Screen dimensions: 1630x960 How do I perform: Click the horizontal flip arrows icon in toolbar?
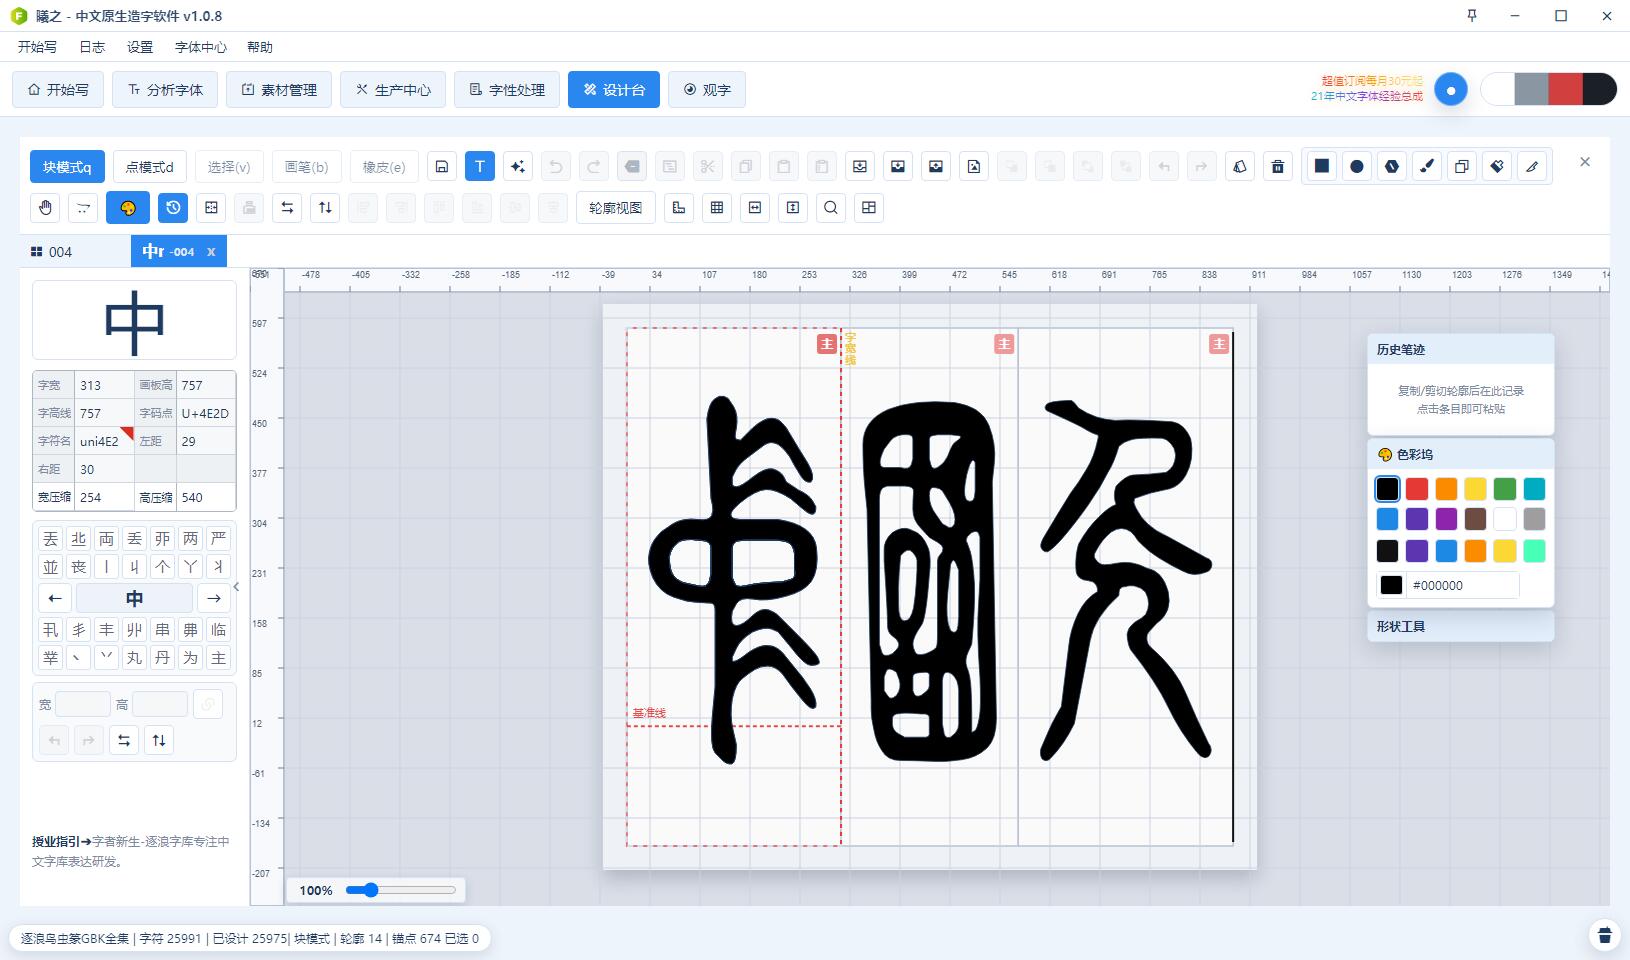[x=288, y=208]
